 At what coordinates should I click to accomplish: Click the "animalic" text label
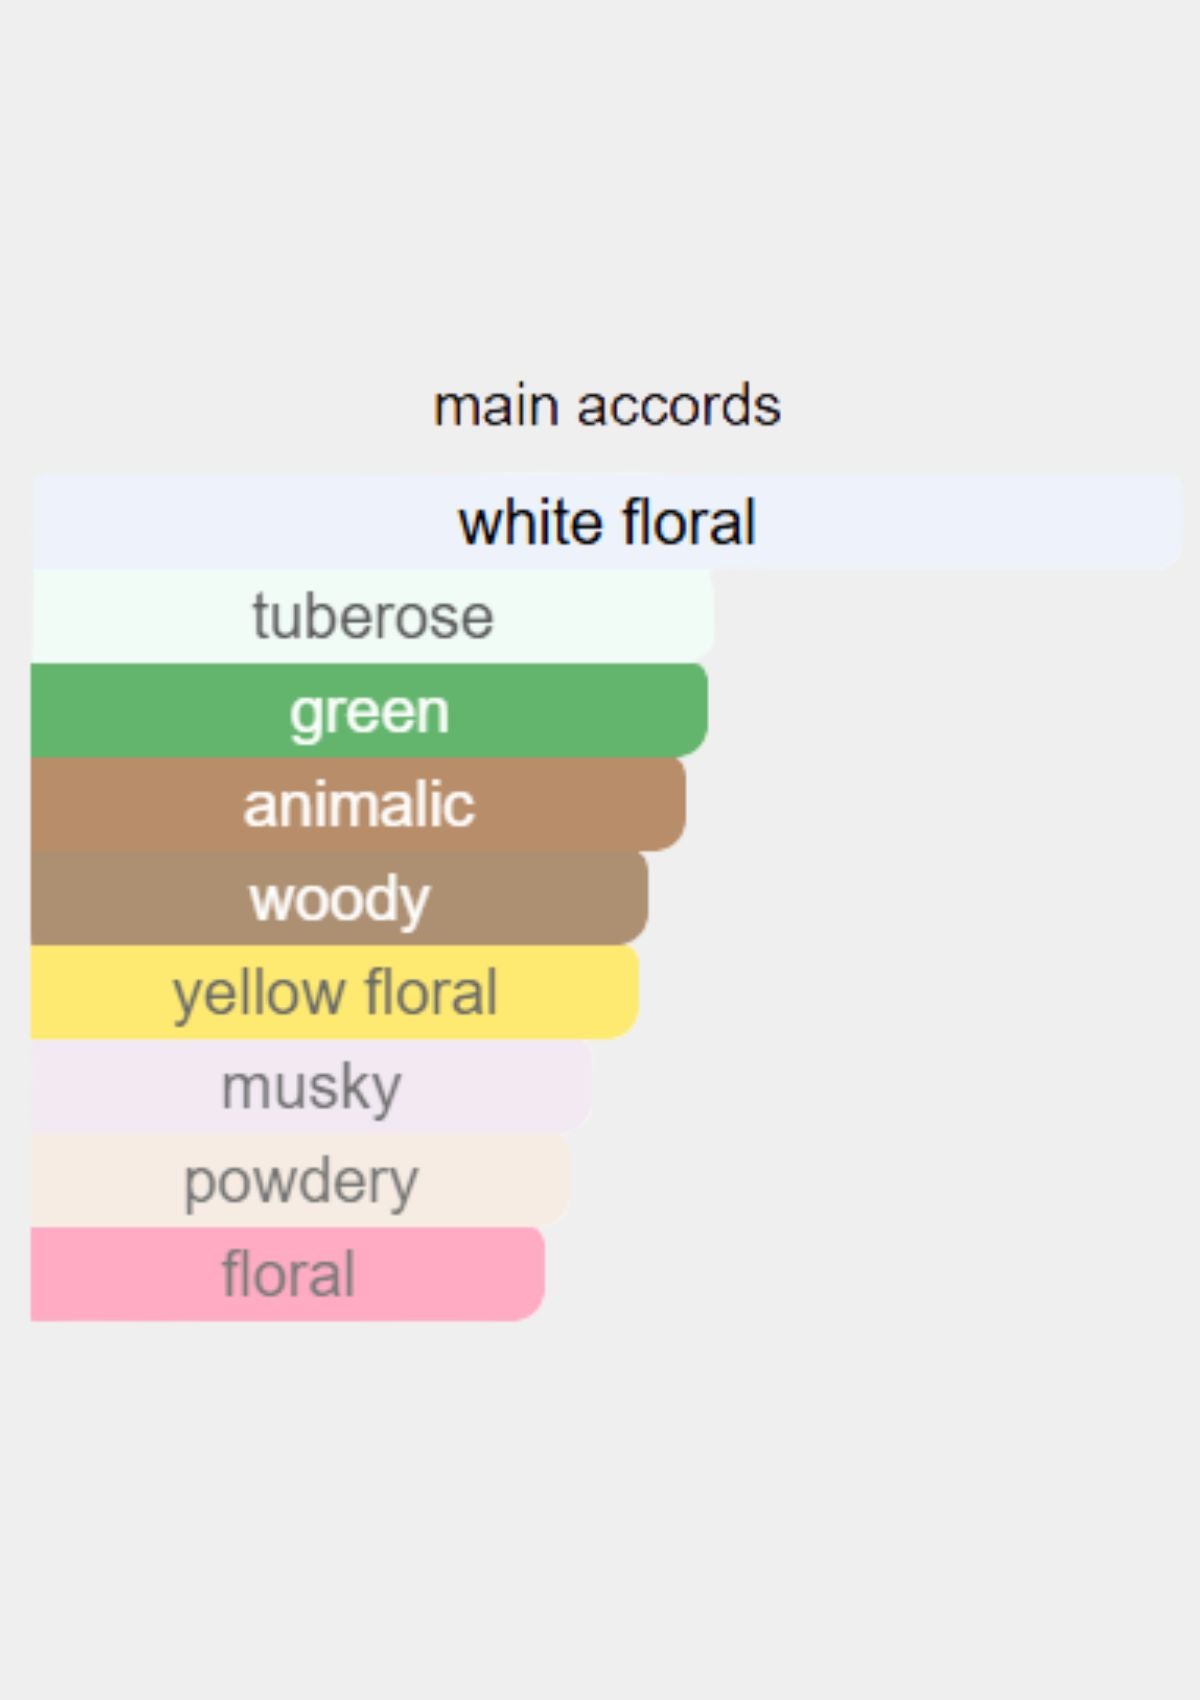pyautogui.click(x=358, y=805)
